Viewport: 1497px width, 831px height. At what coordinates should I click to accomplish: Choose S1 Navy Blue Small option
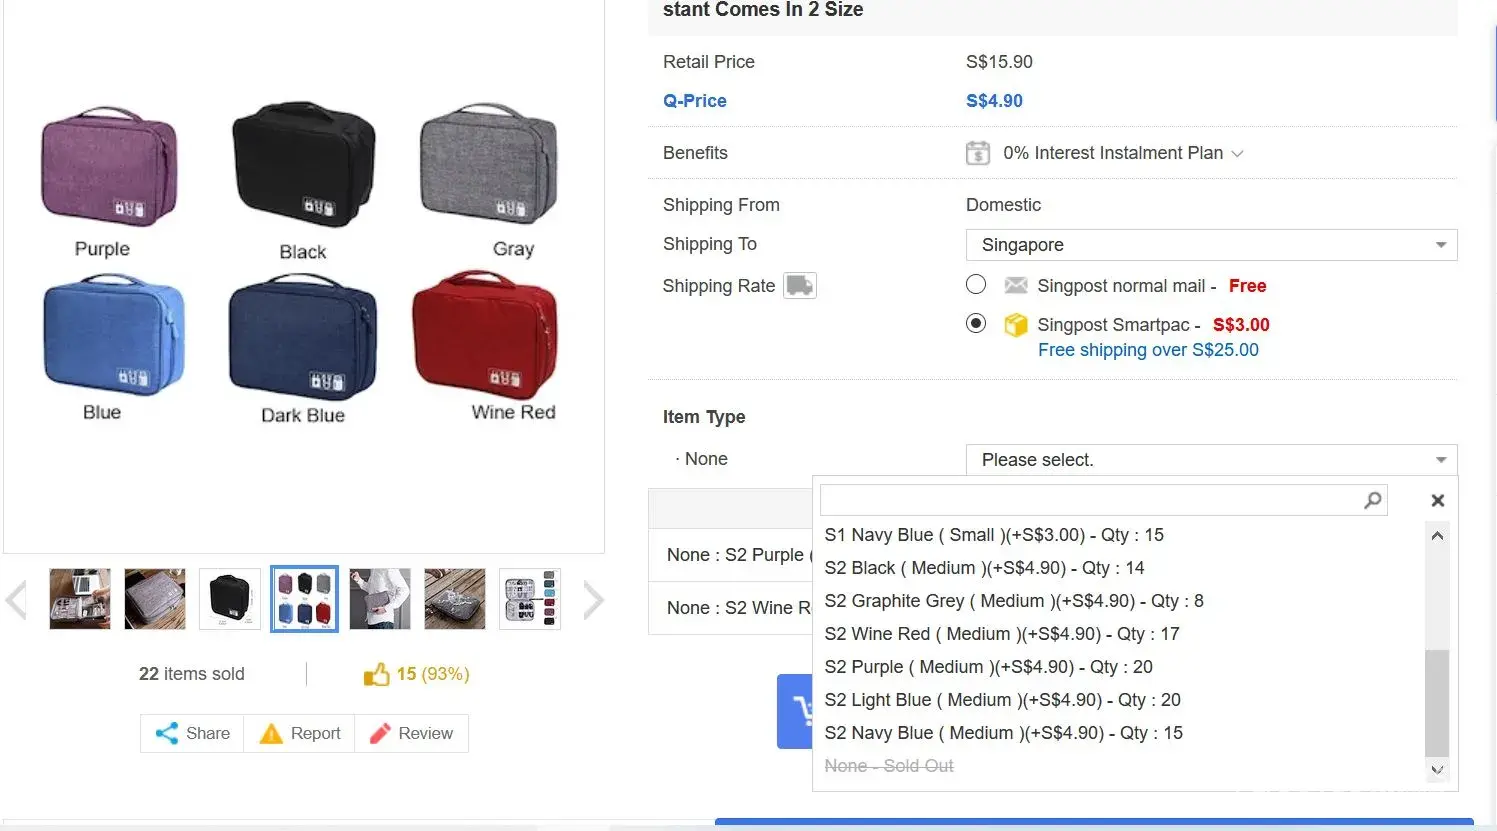(x=993, y=535)
